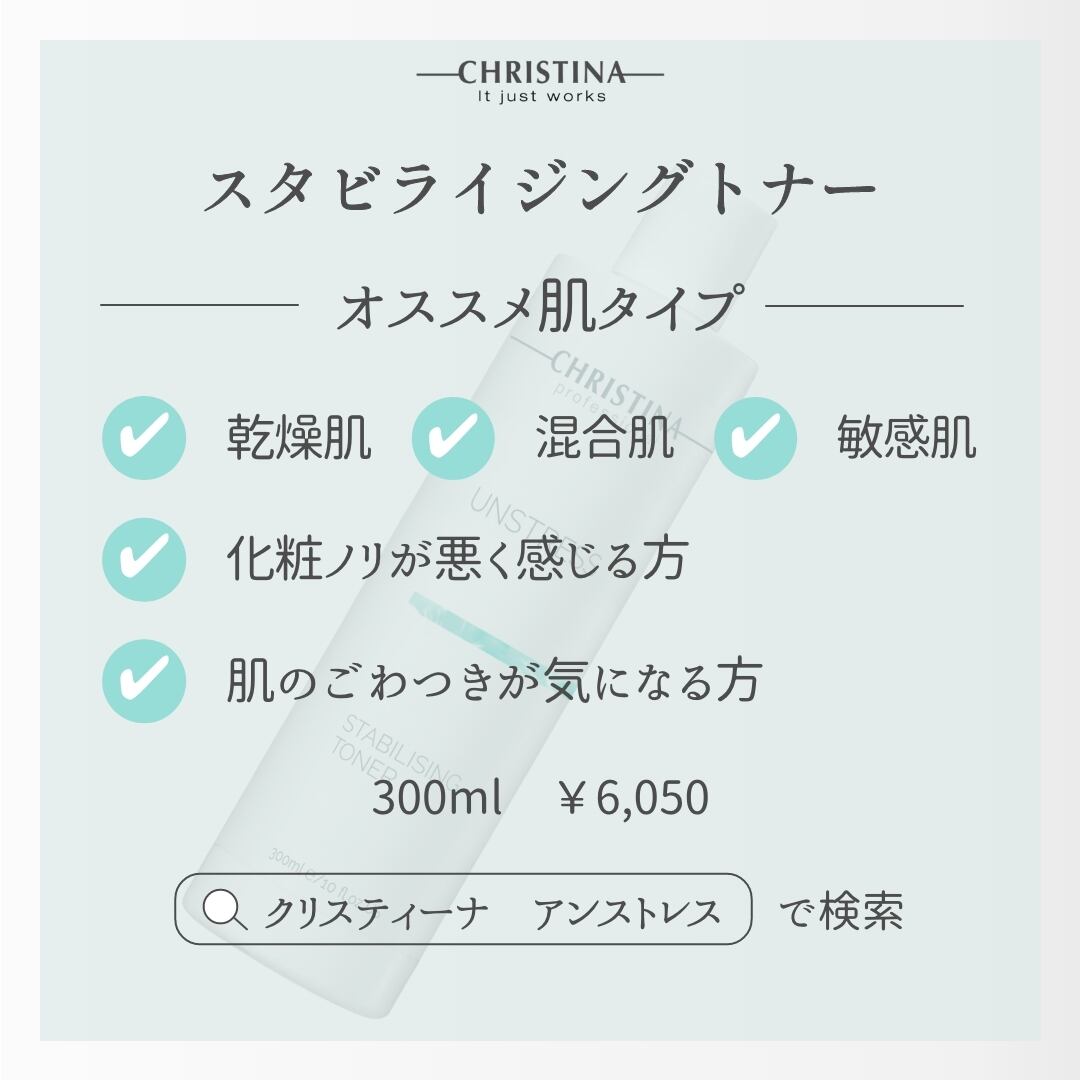This screenshot has width=1080, height=1080.
Task: Uncheck the circle next to 化粧ノリが悪く感じる方
Action: click(144, 559)
